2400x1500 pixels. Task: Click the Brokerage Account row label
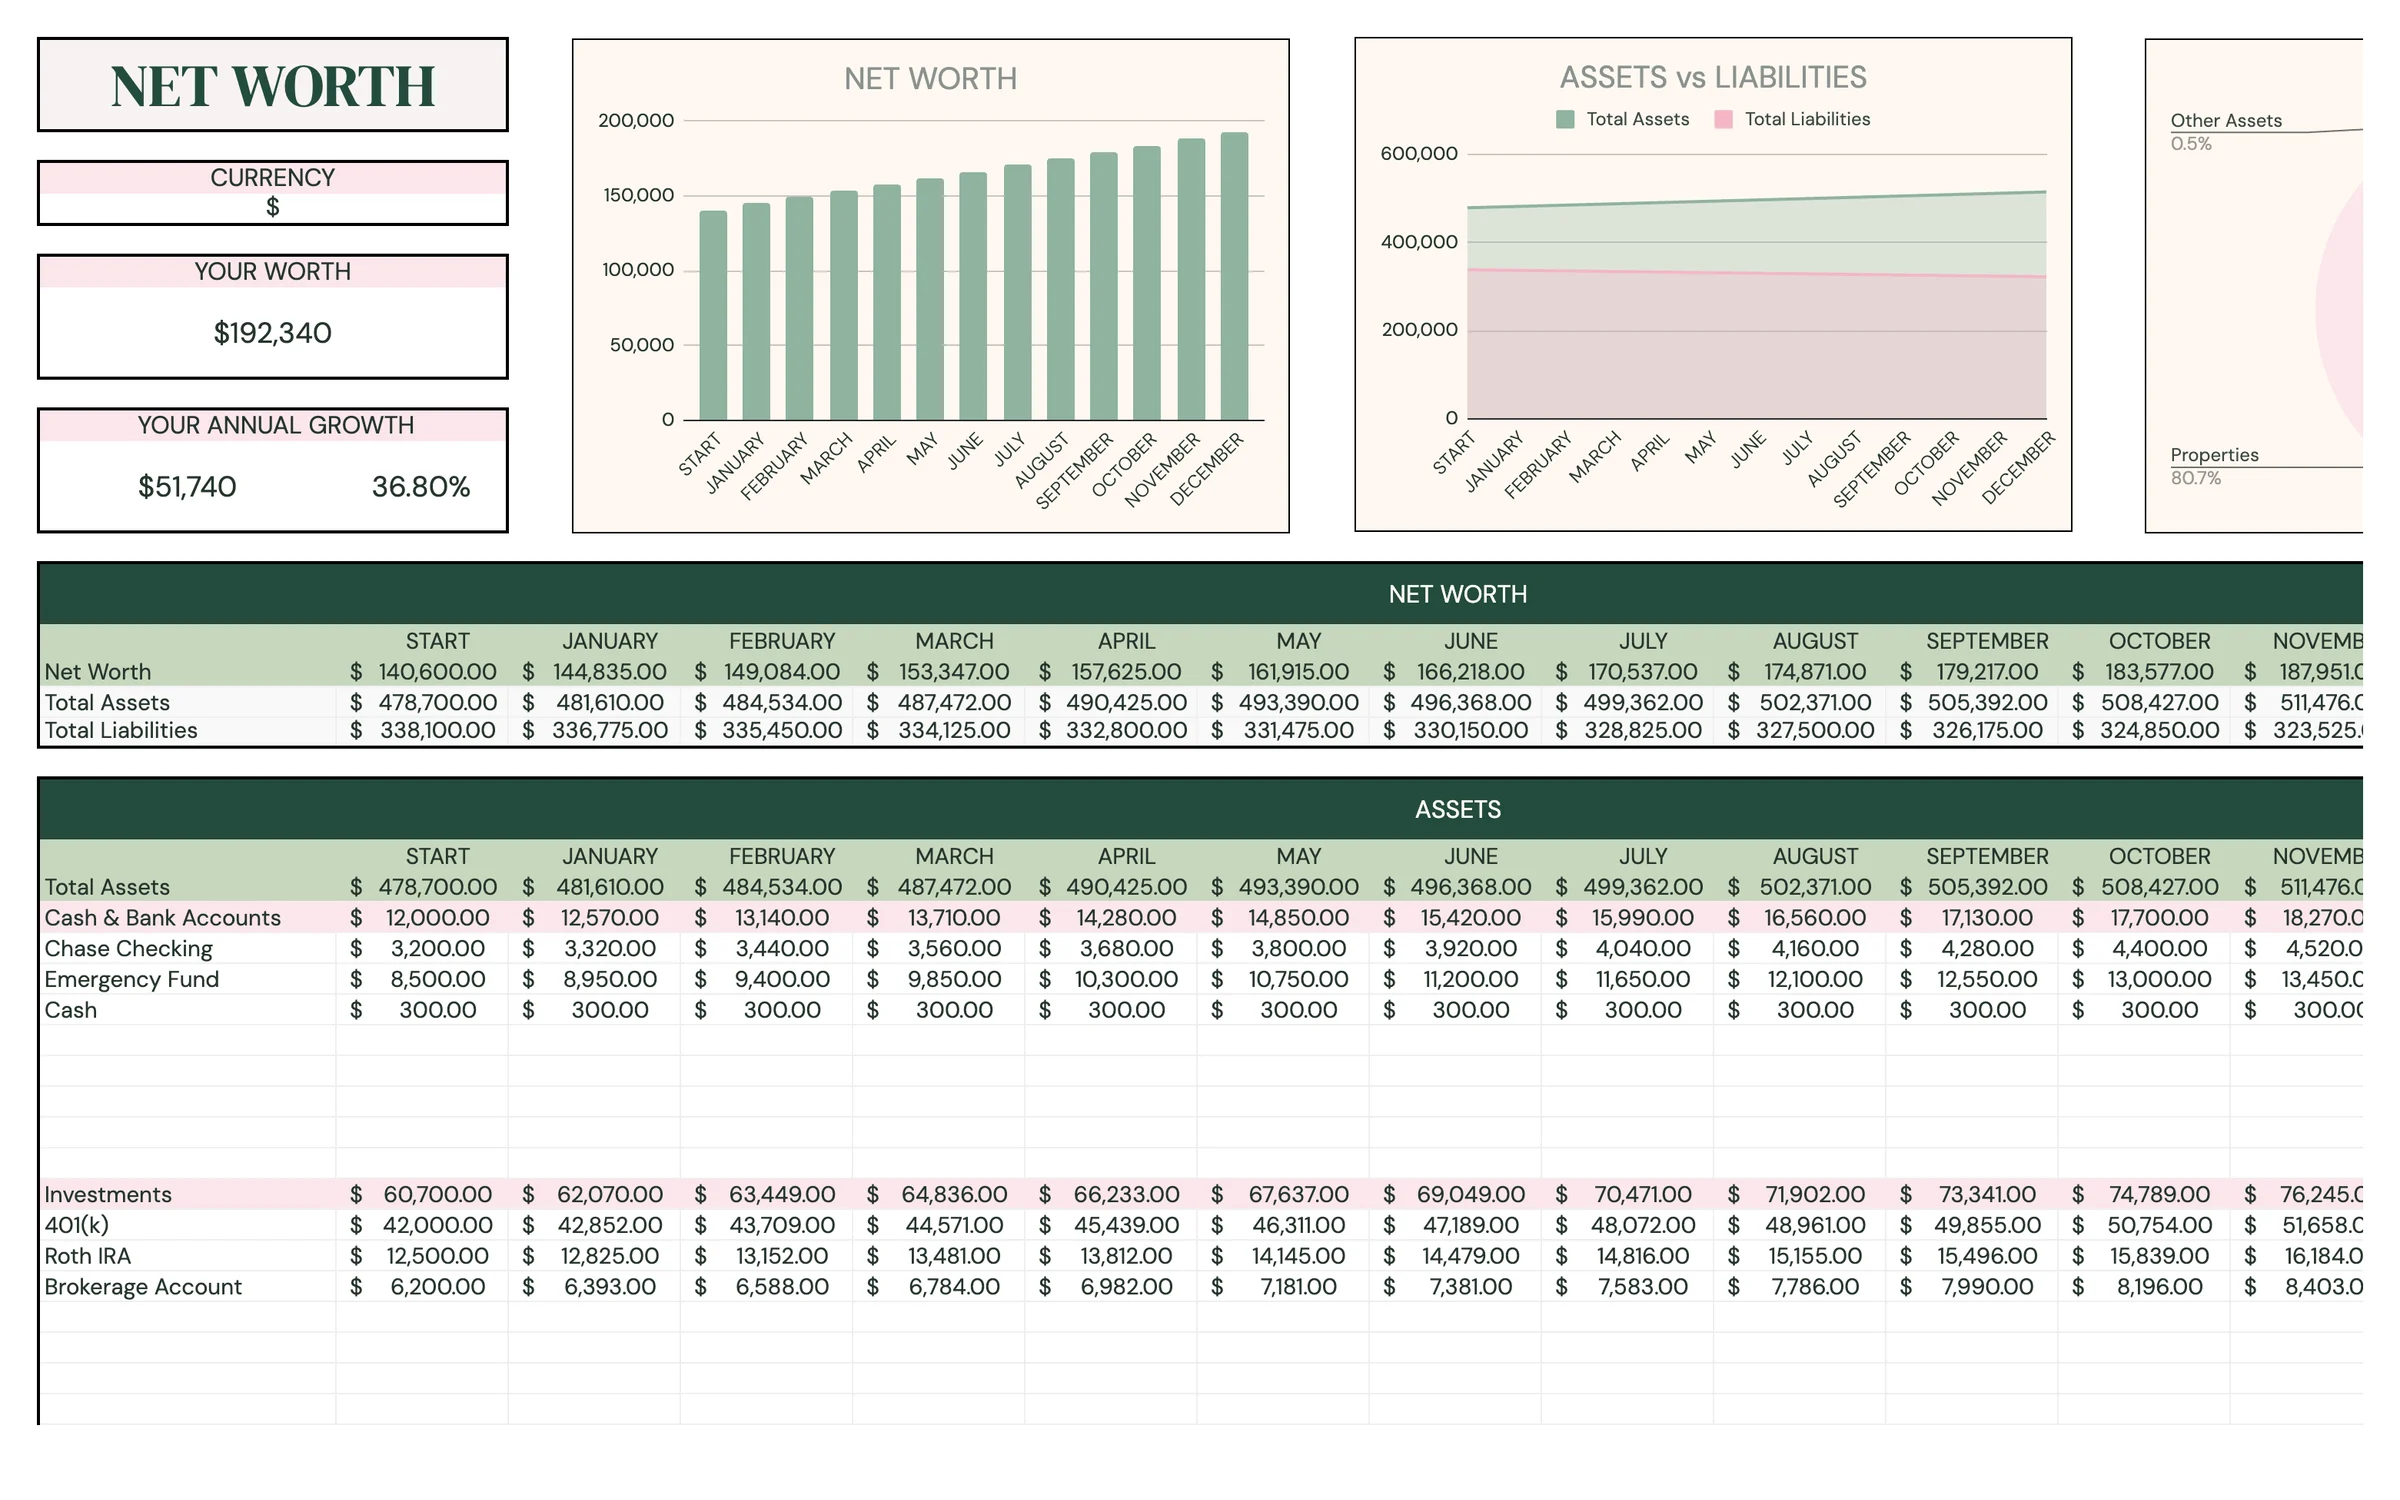click(143, 1287)
